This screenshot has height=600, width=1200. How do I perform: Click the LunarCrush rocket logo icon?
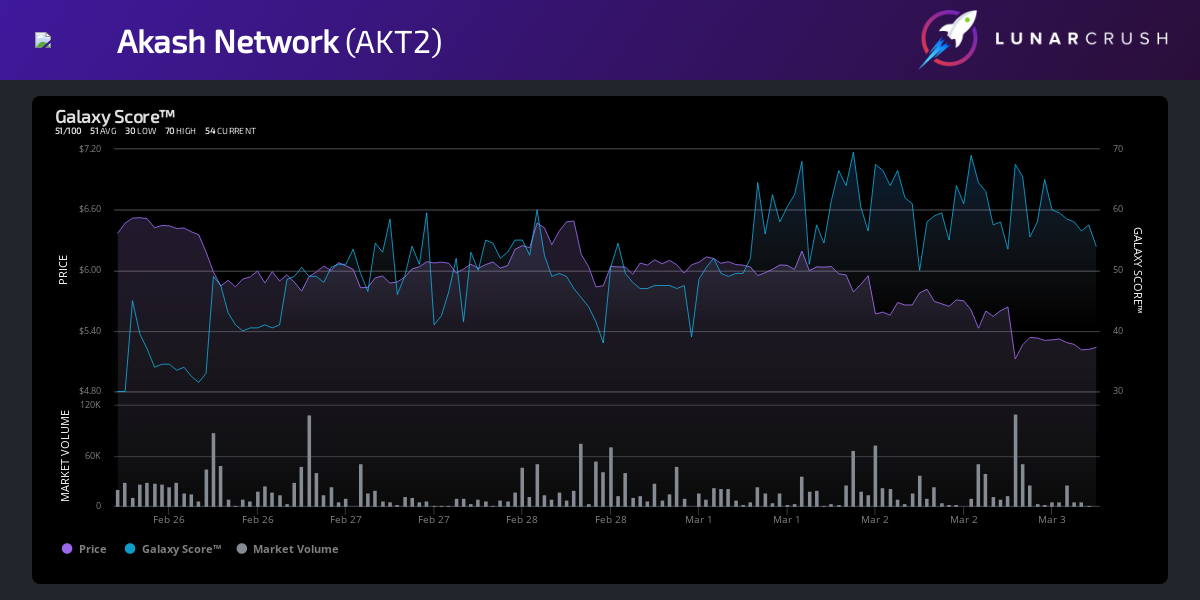(948, 39)
